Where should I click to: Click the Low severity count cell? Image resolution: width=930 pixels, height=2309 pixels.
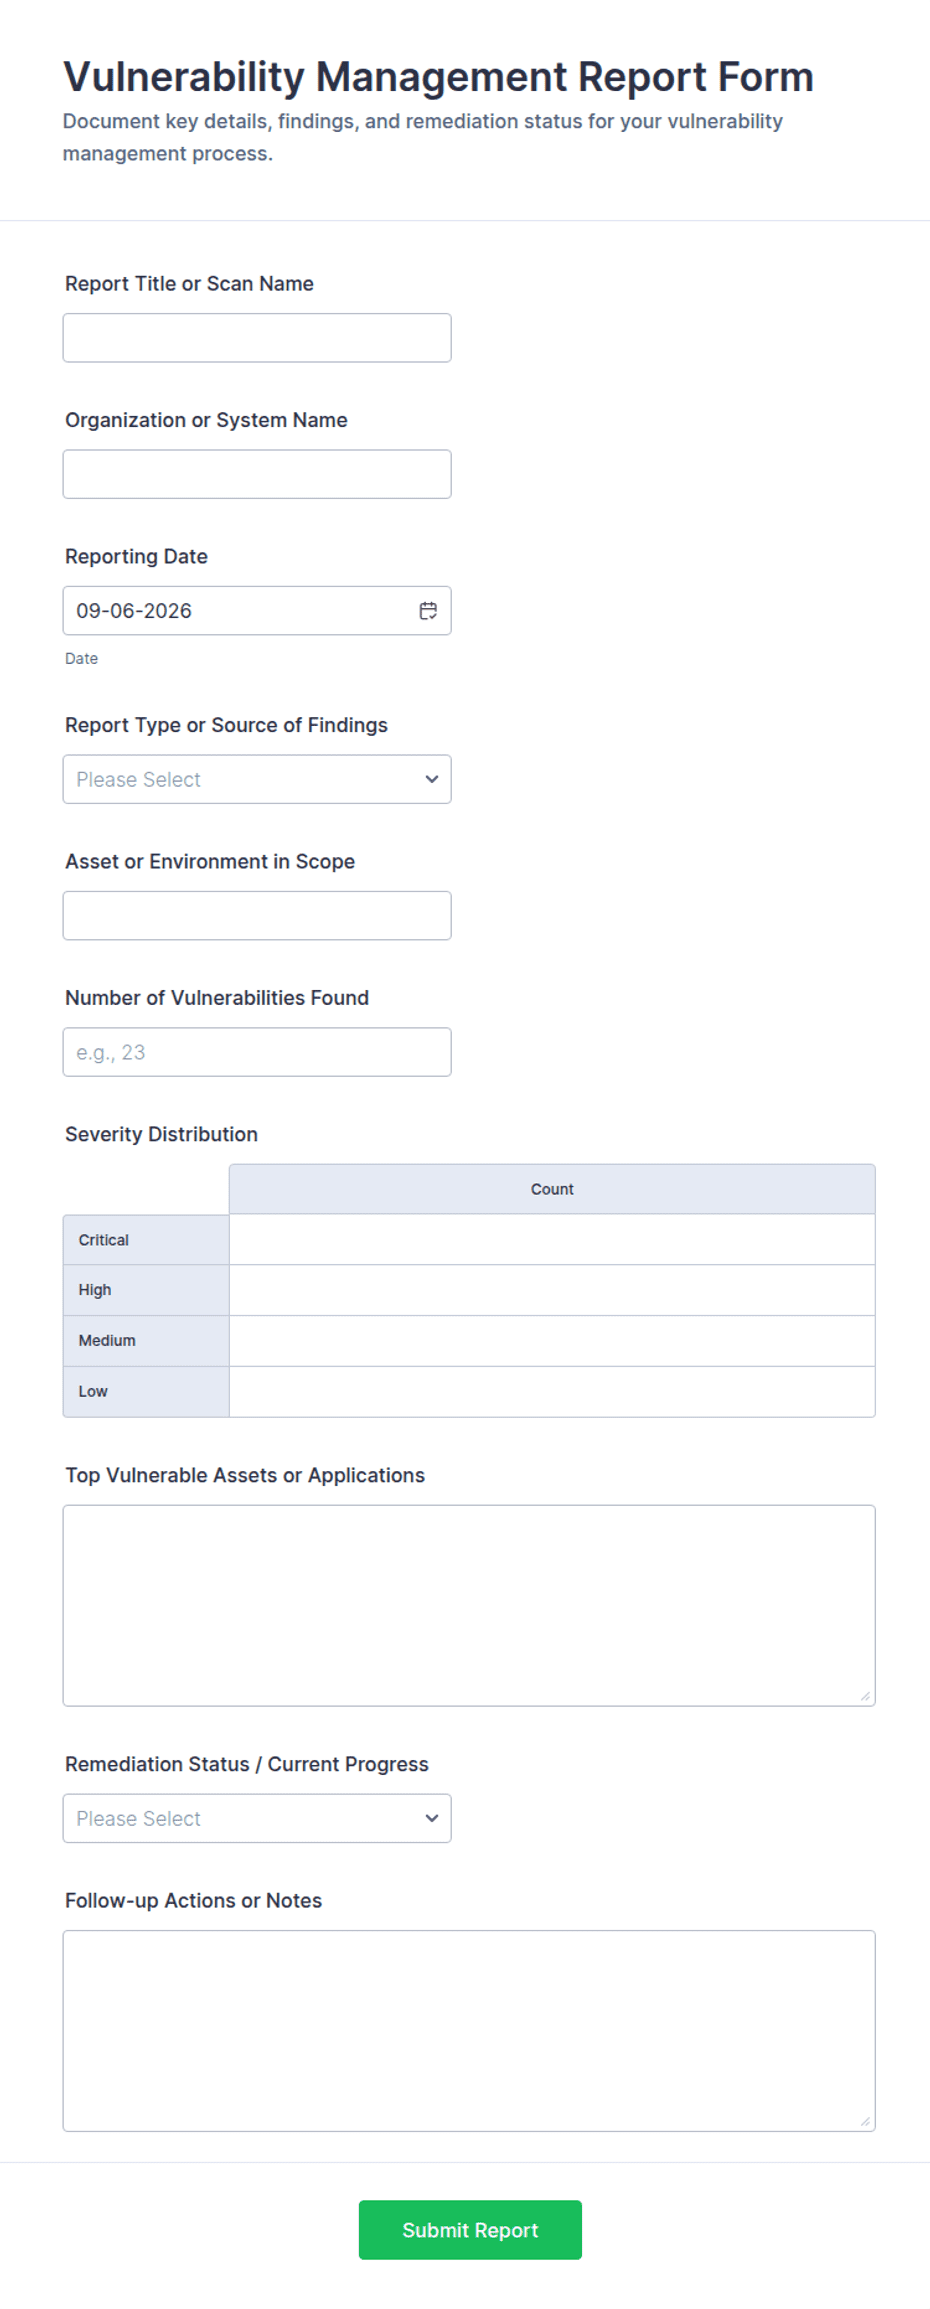coord(552,1391)
